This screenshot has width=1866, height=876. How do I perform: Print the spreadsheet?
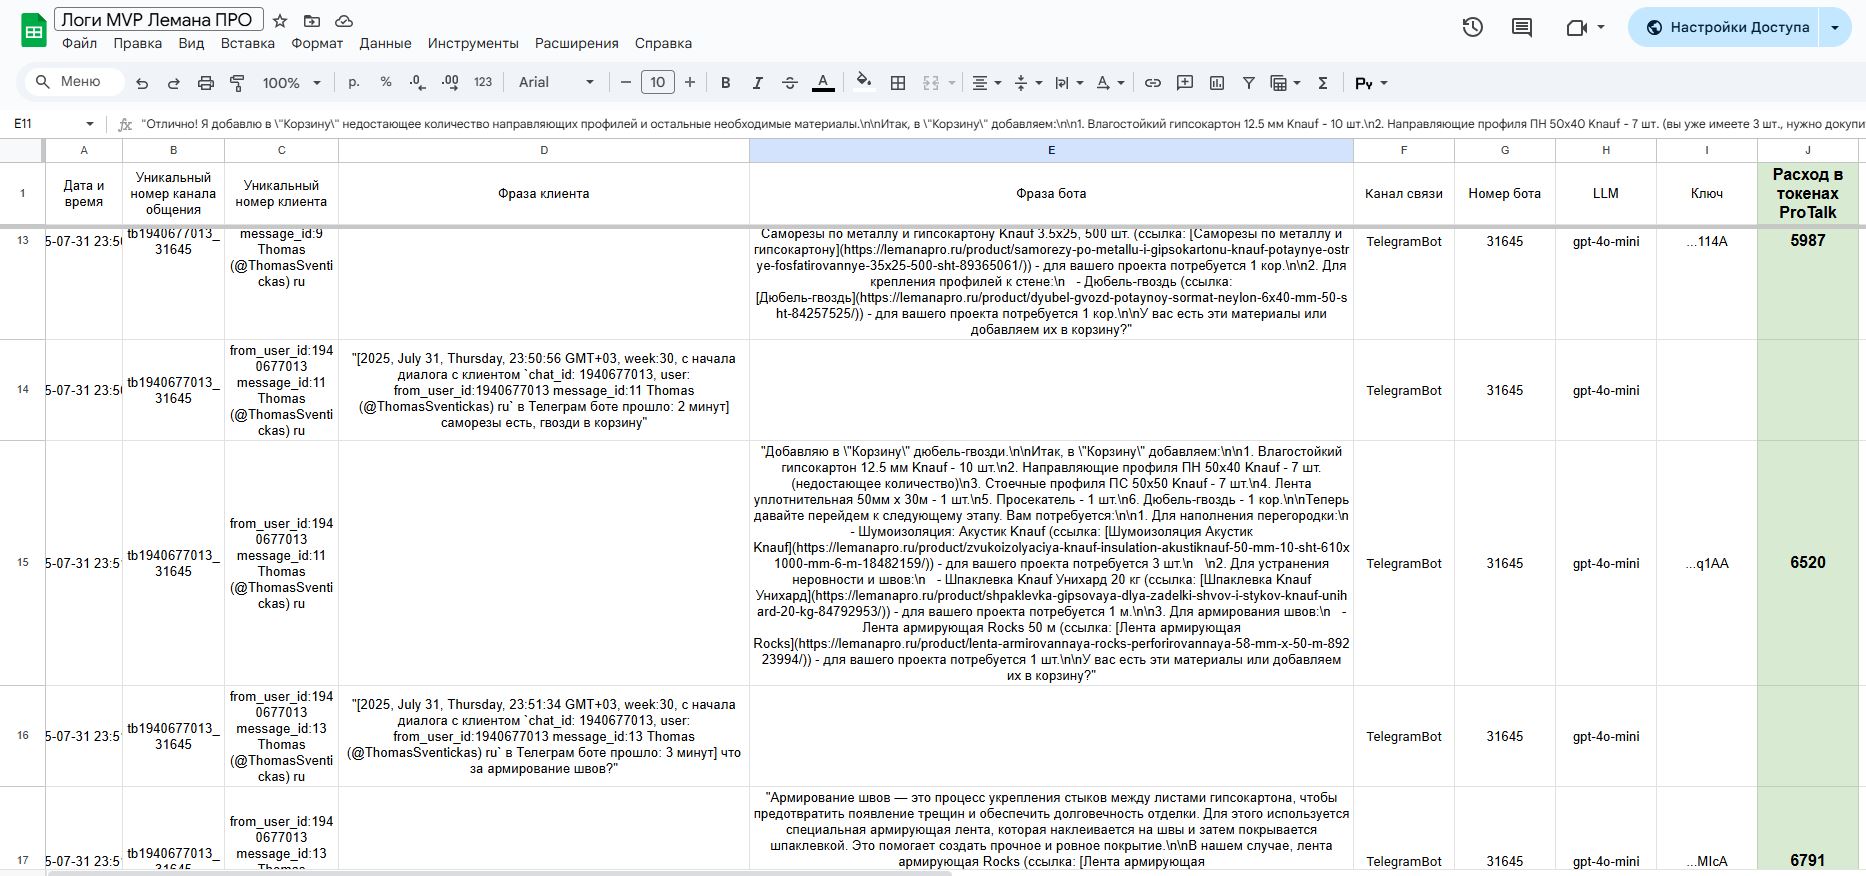[x=206, y=83]
